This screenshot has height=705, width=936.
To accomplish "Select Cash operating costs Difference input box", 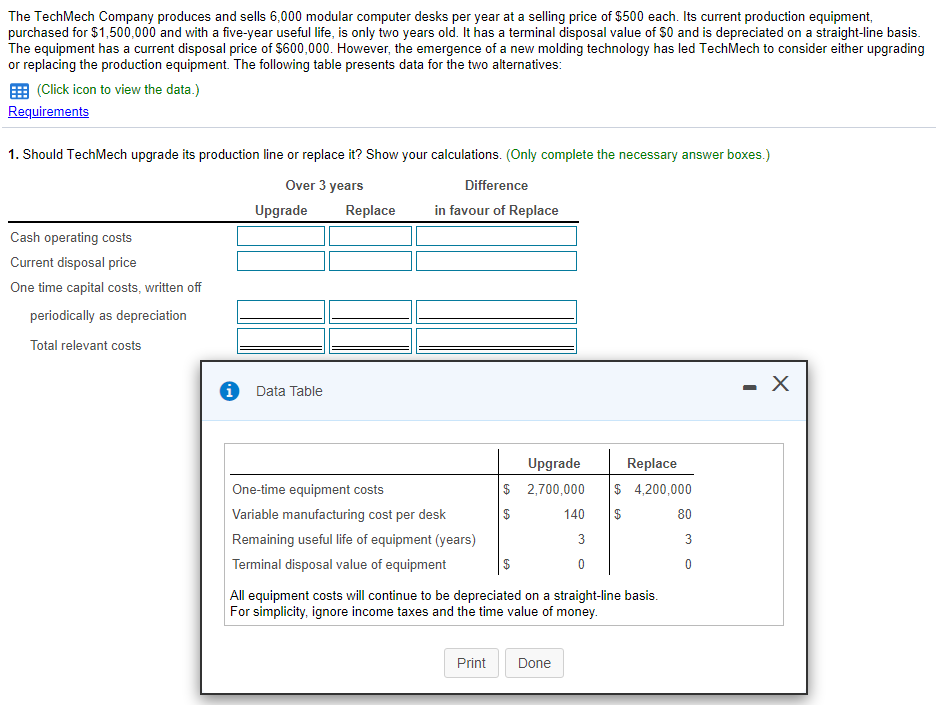I will 496,236.
